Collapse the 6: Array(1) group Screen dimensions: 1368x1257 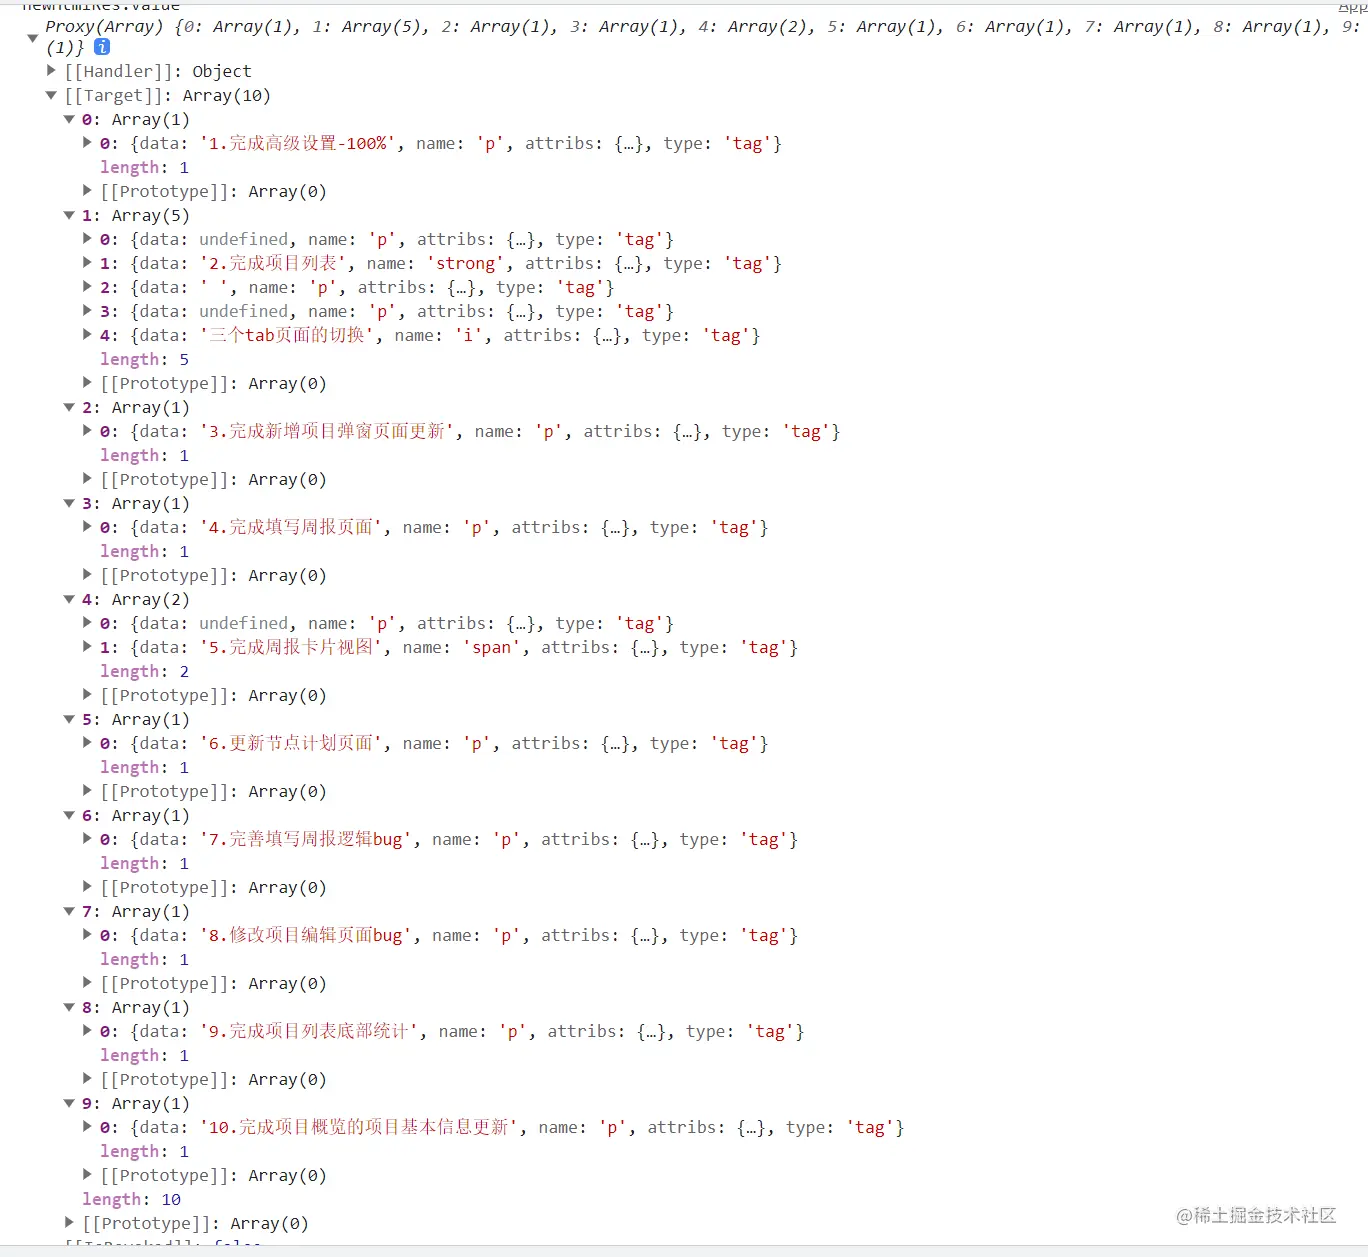click(69, 815)
